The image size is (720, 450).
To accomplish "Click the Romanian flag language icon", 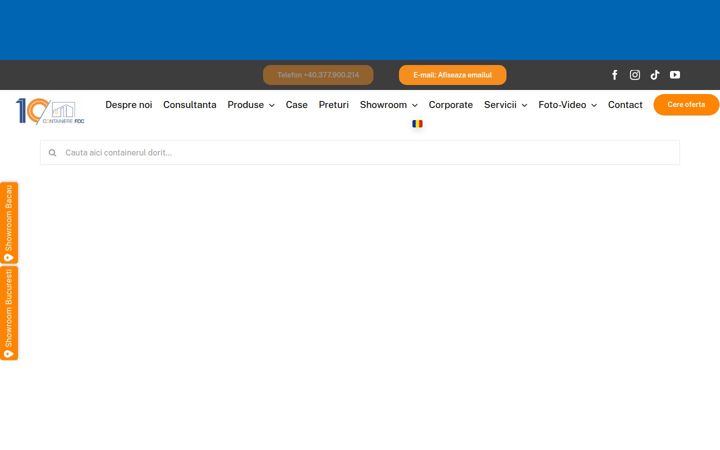I will (417, 124).
